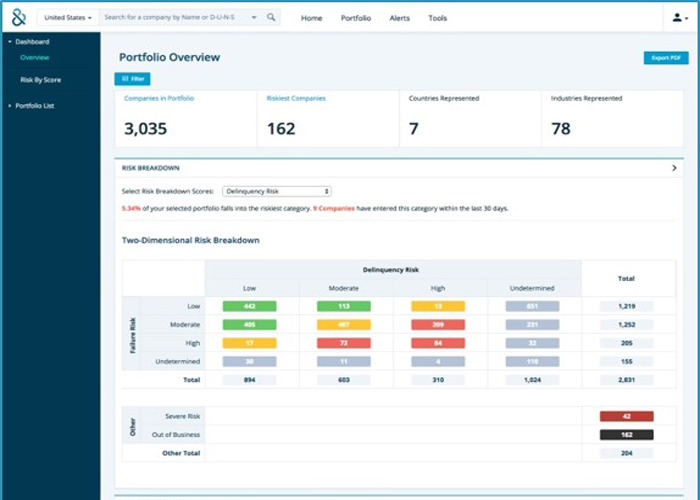Viewport: 700px width, 500px height.
Task: Open the Riskiest Companies link
Action: coord(296,99)
